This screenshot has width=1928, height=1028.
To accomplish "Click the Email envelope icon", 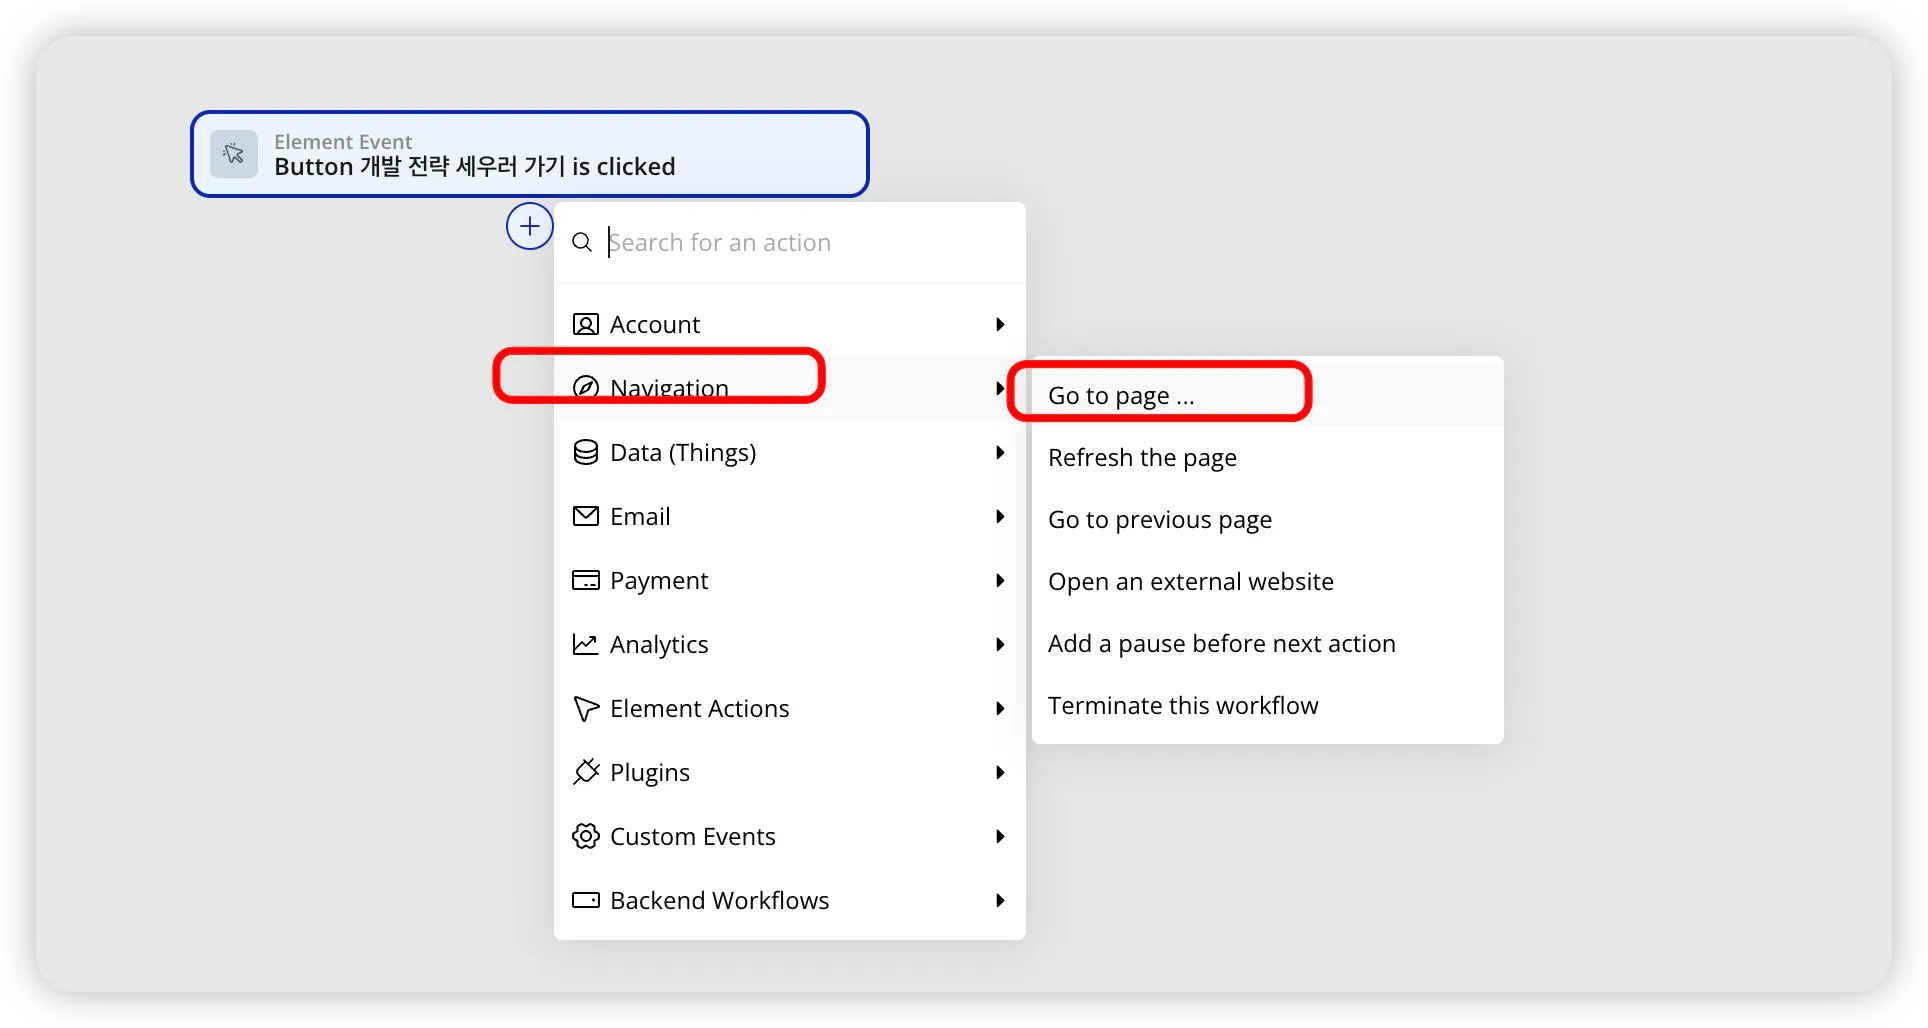I will tap(586, 516).
